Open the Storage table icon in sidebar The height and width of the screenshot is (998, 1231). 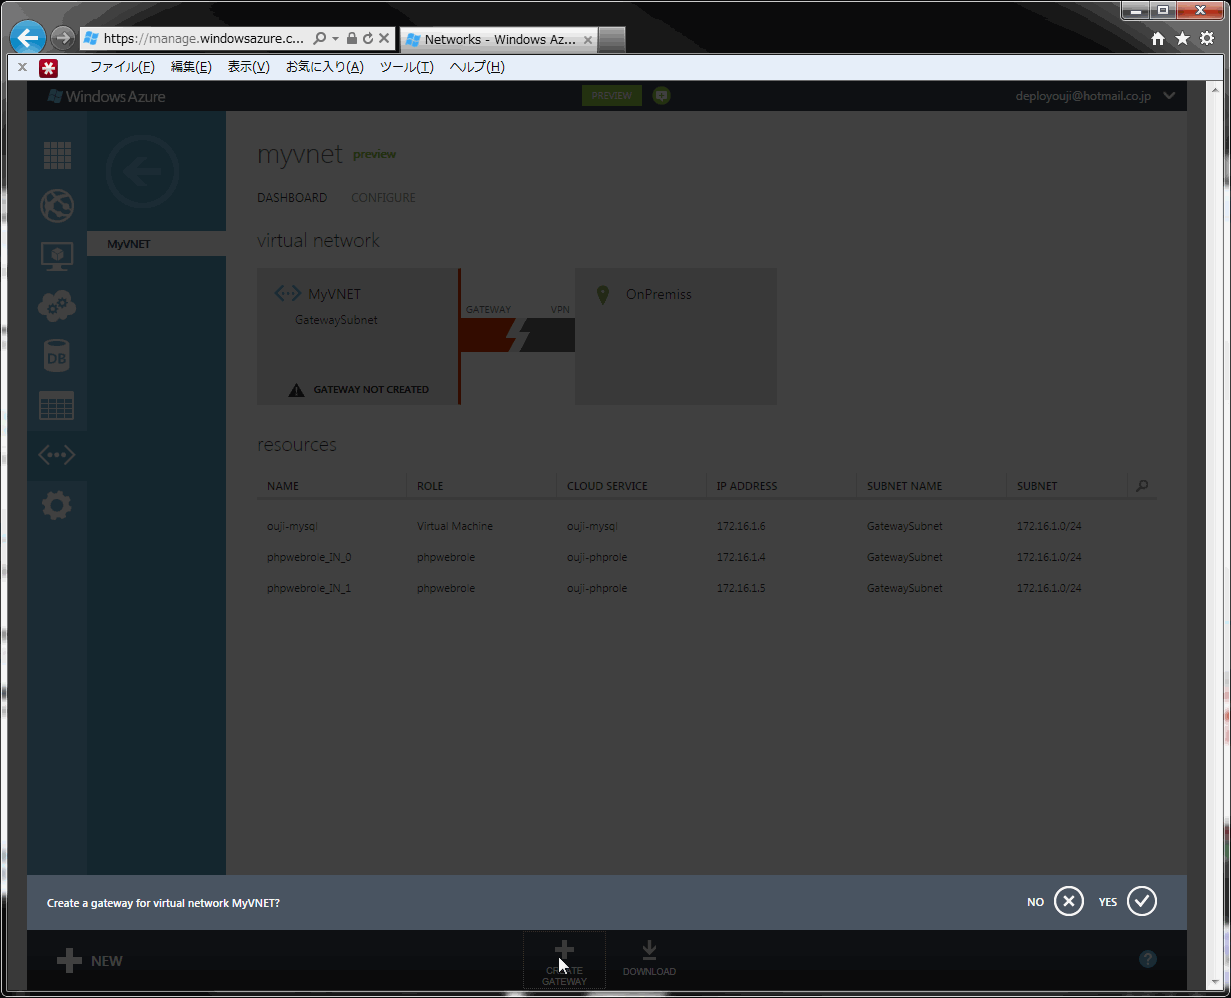tap(57, 406)
